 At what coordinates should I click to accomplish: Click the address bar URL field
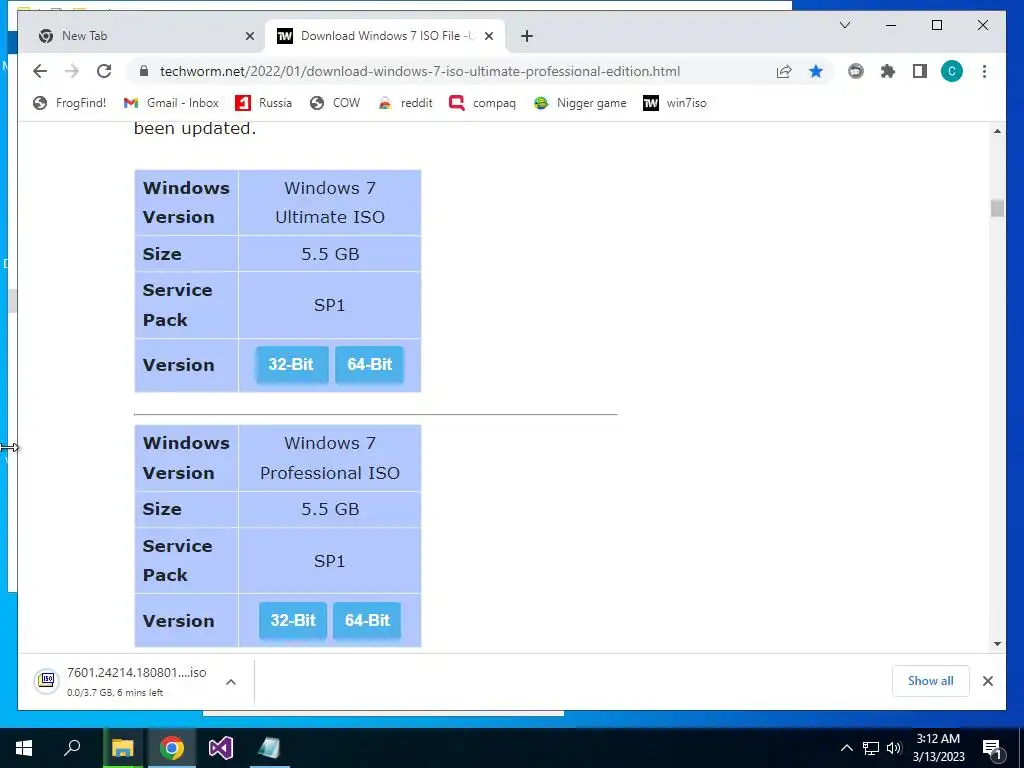pos(419,71)
